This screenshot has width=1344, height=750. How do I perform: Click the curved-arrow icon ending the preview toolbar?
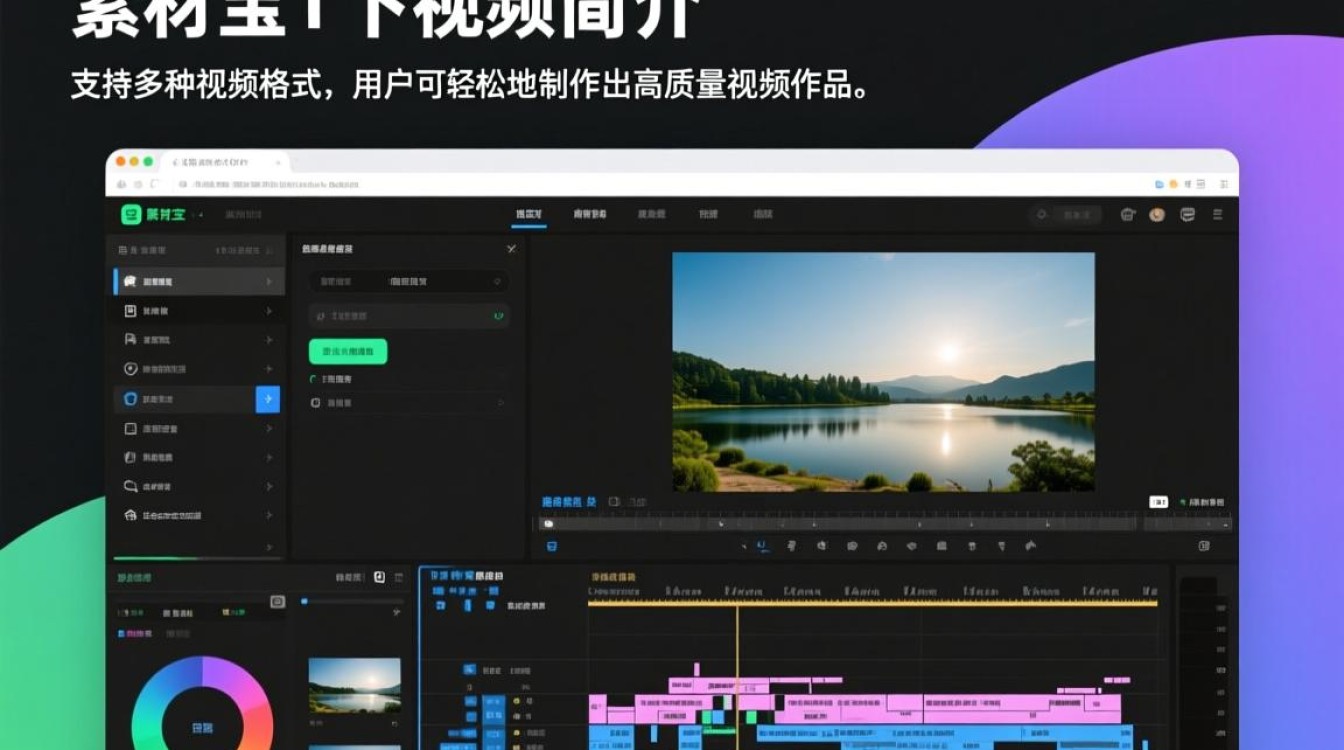[x=1031, y=546]
